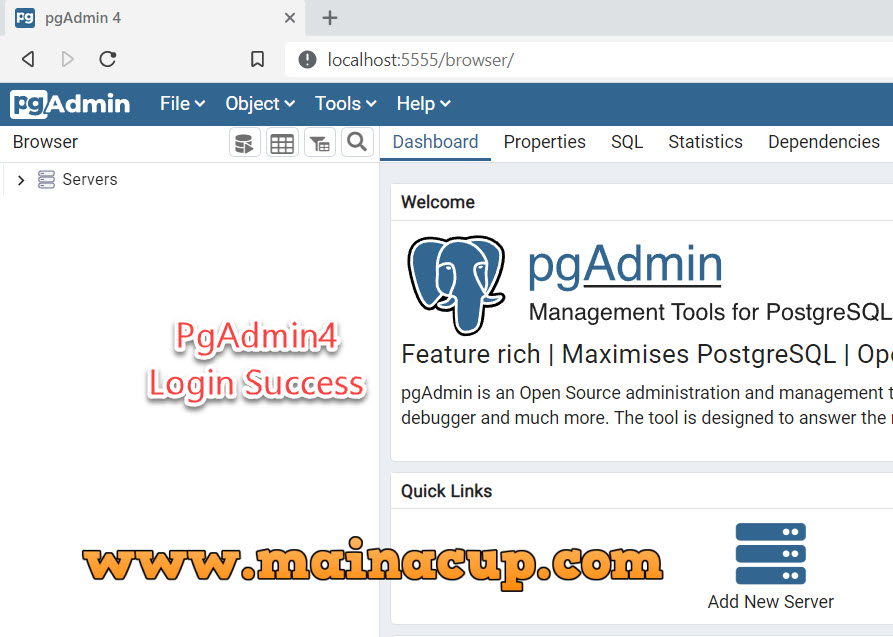893x637 pixels.
Task: Click the Add New Server icon
Action: coord(771,554)
